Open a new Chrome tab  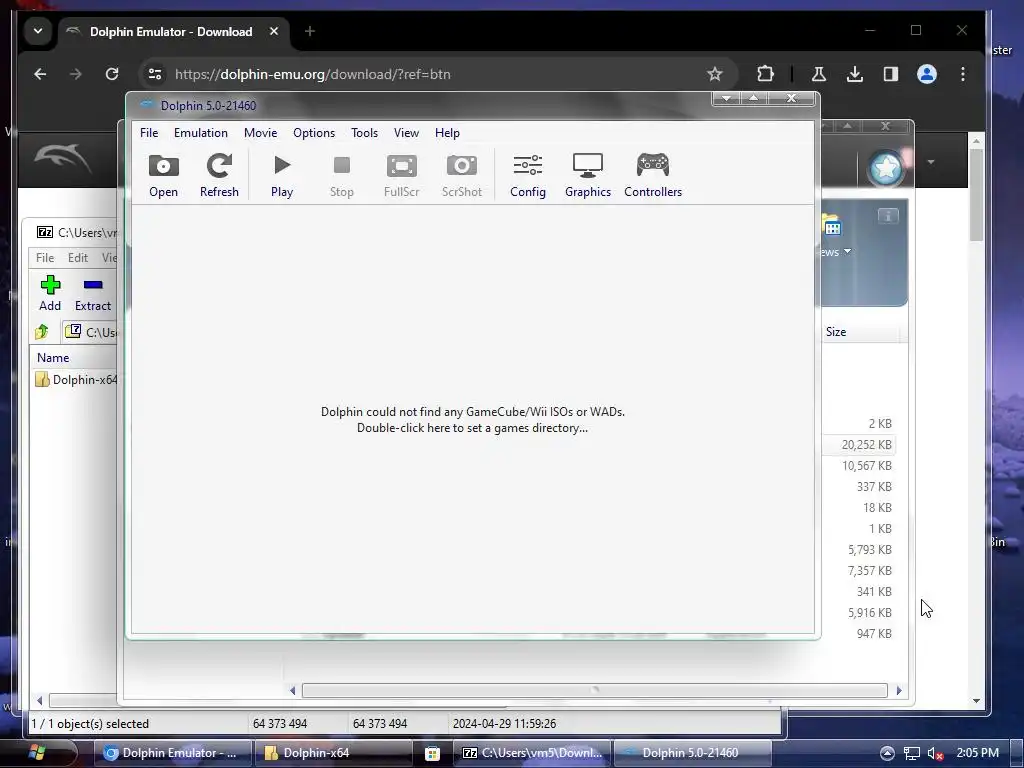(310, 31)
